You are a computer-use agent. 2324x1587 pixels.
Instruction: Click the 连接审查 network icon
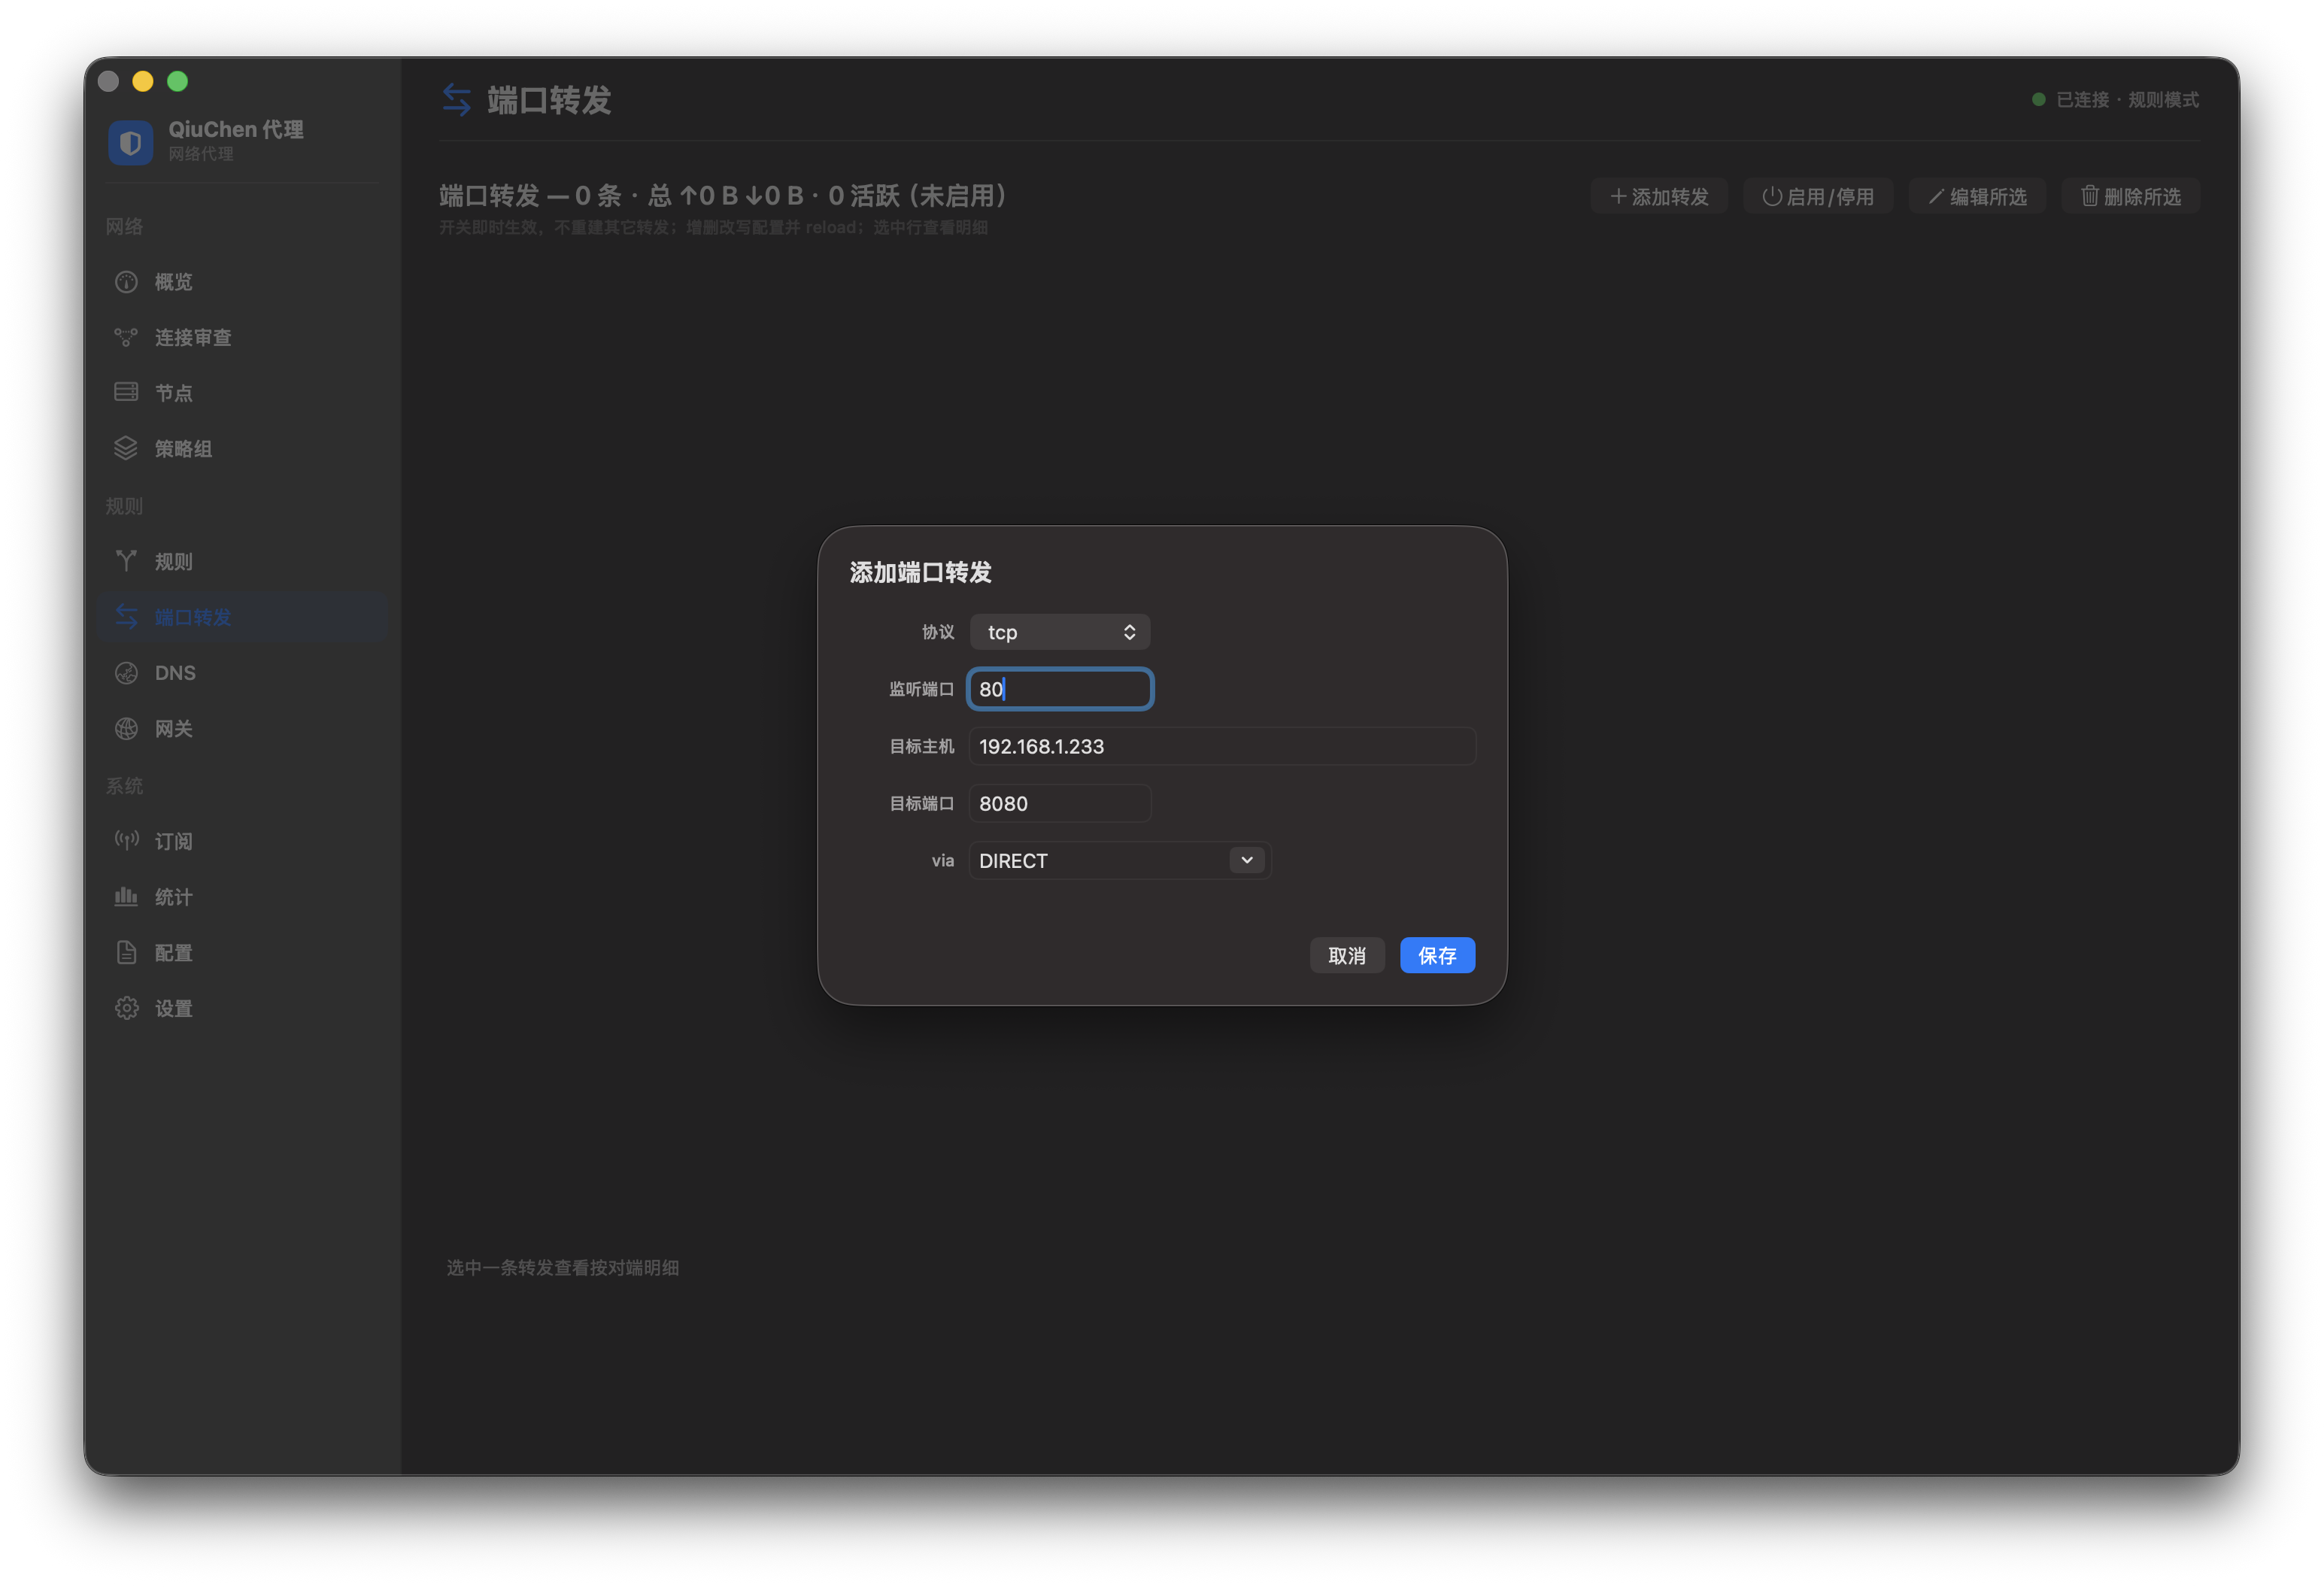pos(126,337)
